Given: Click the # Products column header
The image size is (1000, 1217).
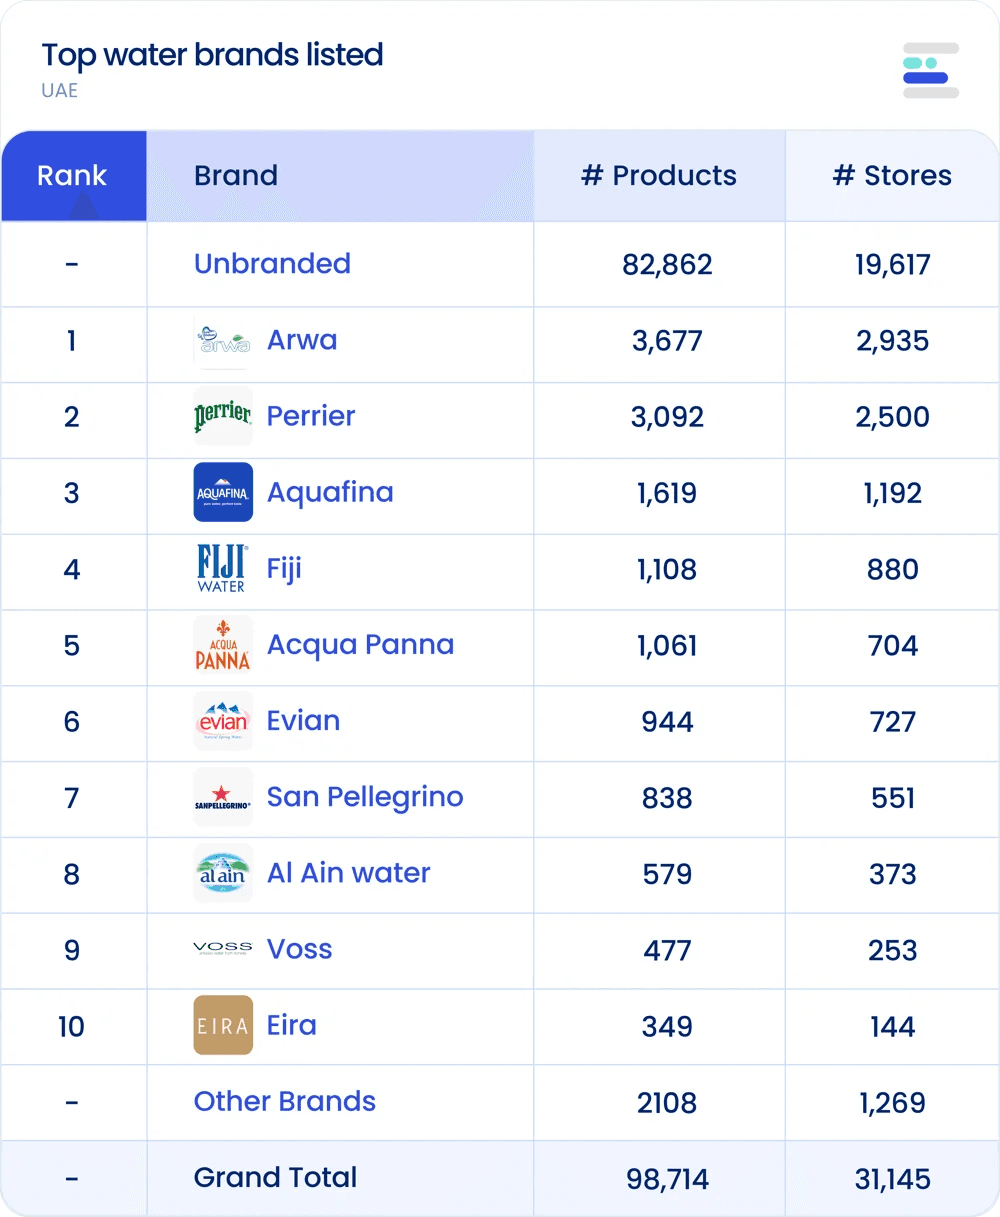Looking at the screenshot, I should (x=659, y=176).
